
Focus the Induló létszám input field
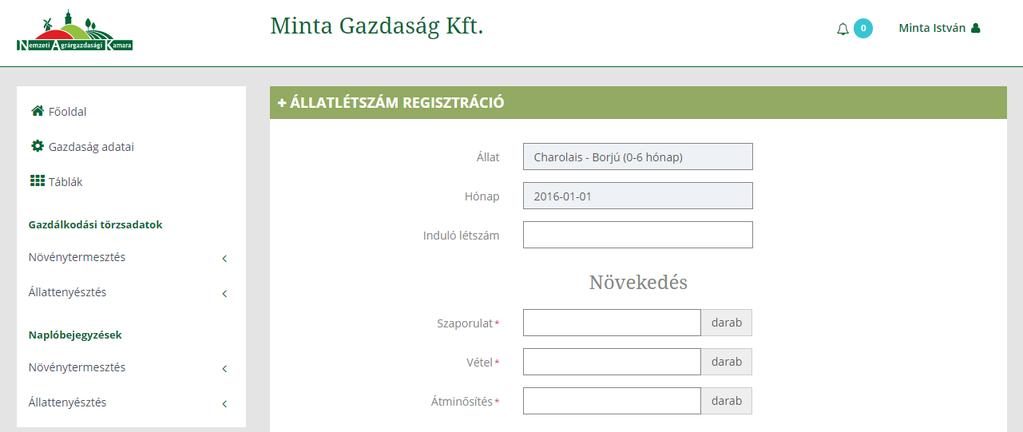(637, 235)
